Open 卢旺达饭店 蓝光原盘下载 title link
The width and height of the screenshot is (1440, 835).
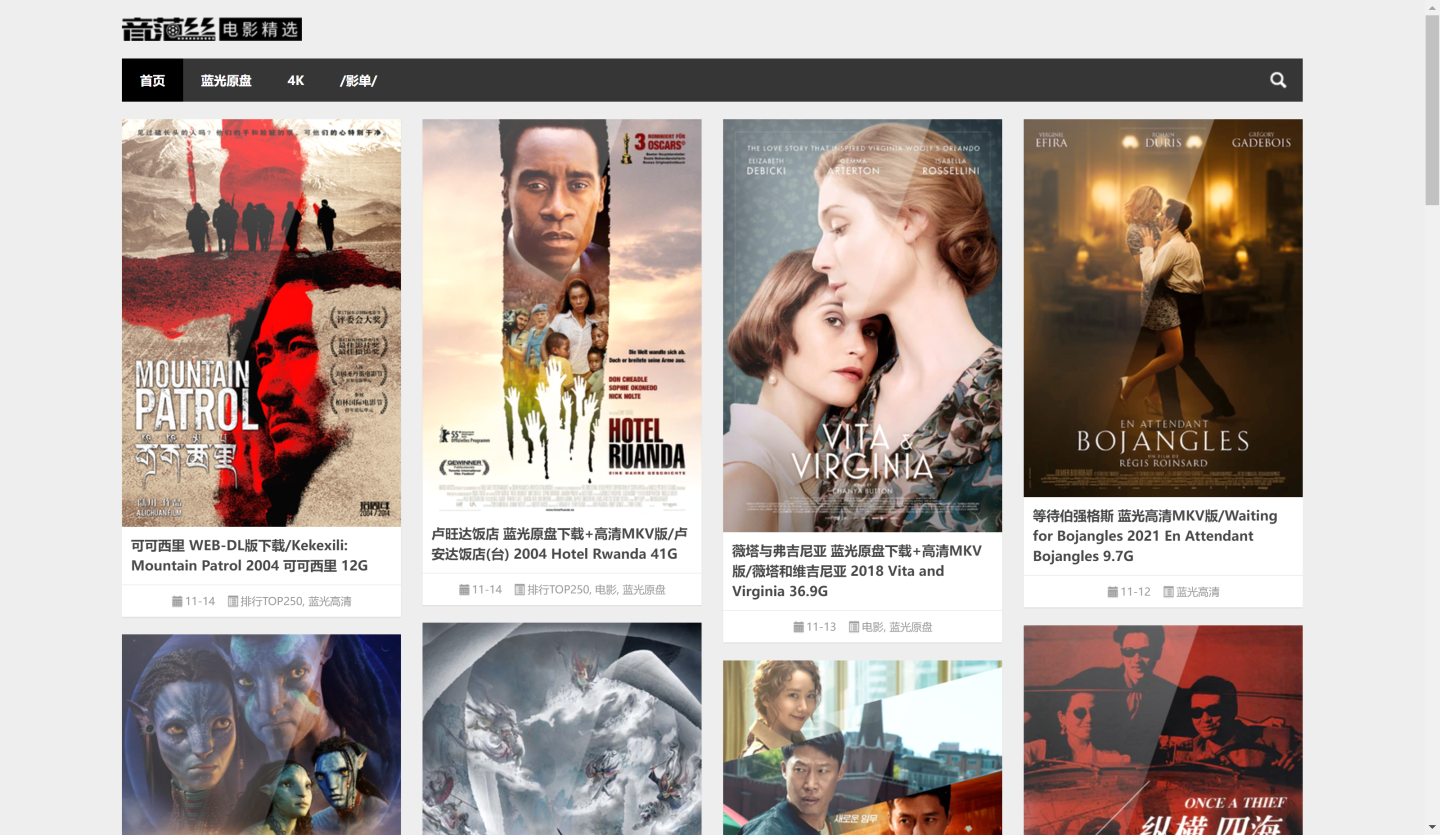pos(560,543)
